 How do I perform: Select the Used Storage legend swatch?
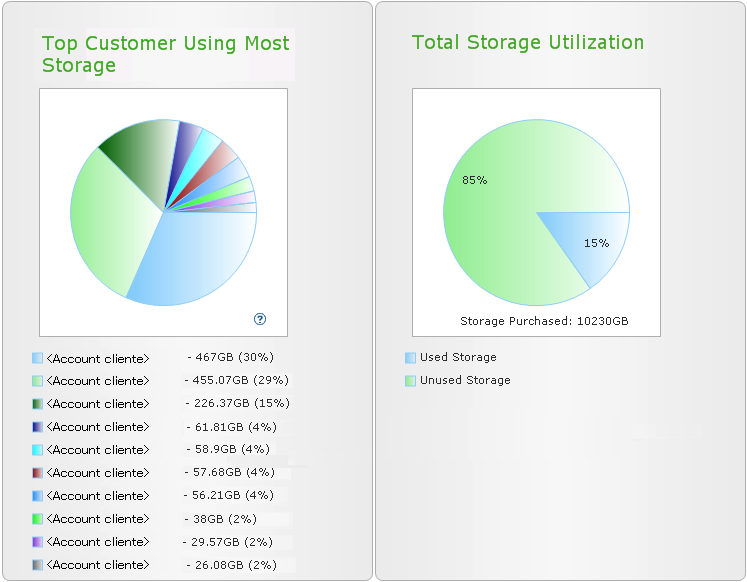tap(410, 357)
